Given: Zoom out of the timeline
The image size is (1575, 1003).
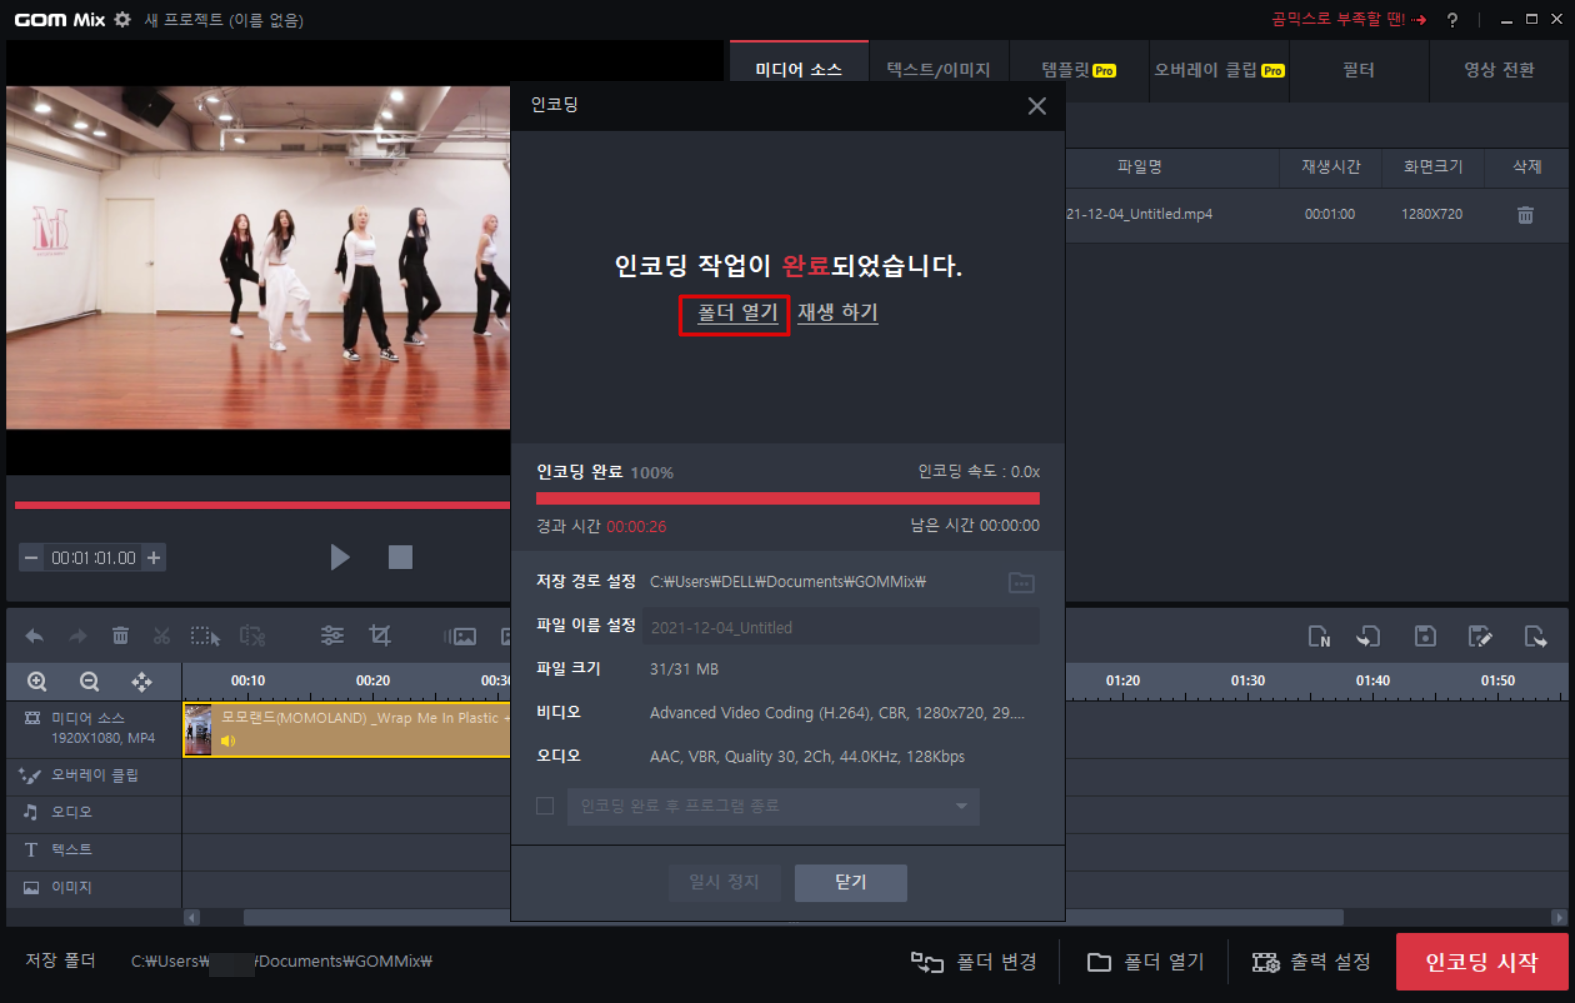Looking at the screenshot, I should click(89, 681).
